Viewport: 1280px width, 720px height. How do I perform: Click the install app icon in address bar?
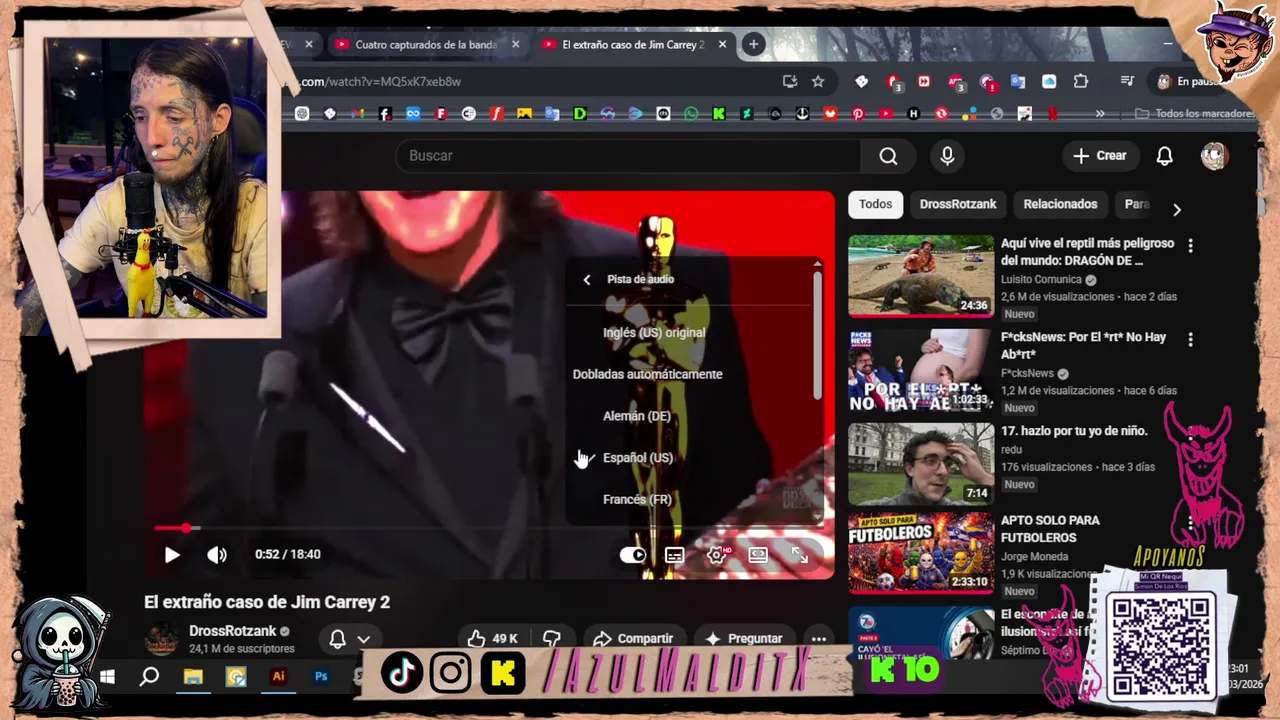(790, 81)
